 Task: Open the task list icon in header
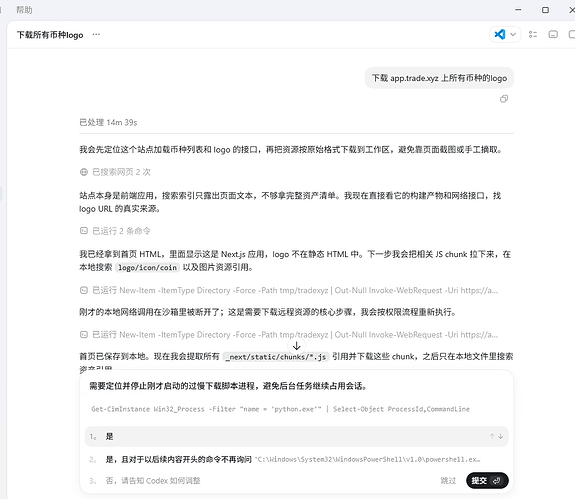[x=533, y=34]
